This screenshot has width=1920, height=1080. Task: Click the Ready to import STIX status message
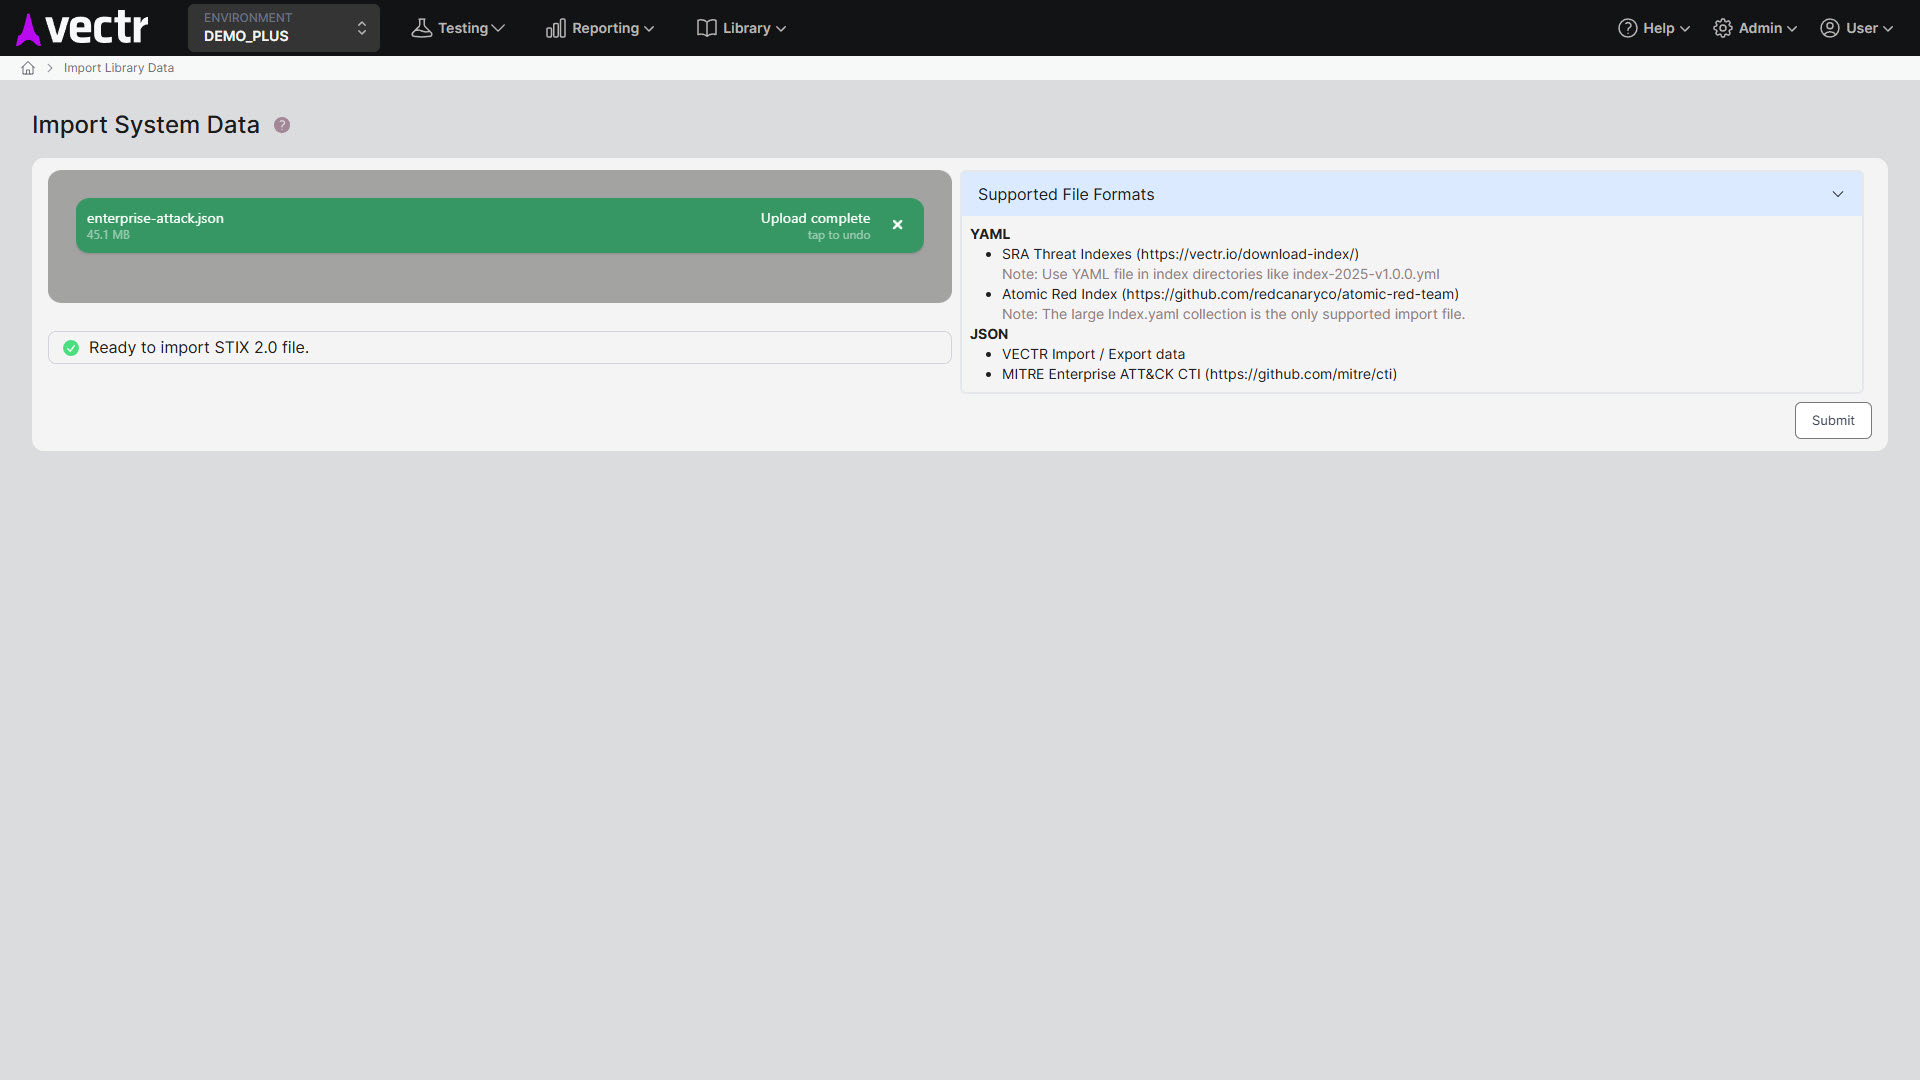199,348
